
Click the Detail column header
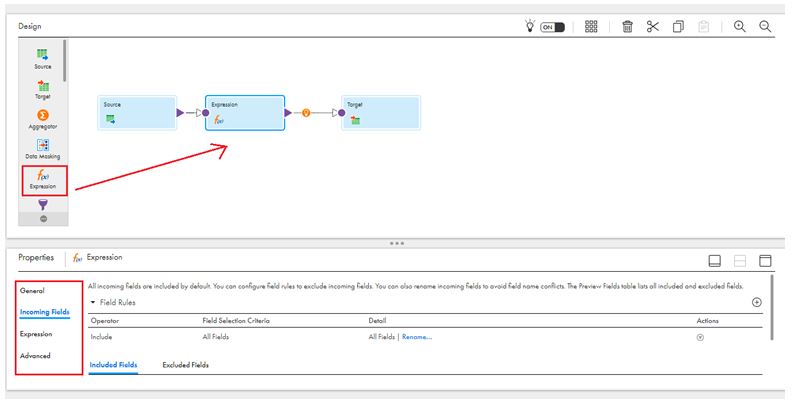click(x=377, y=321)
